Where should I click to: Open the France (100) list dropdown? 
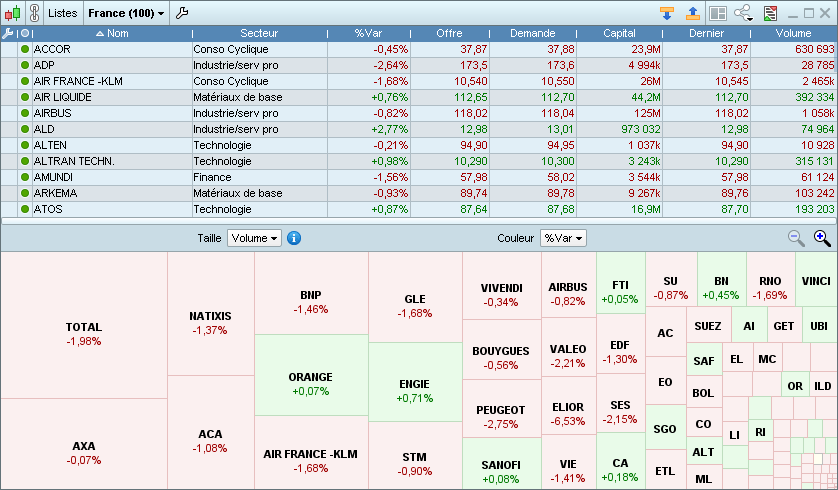126,13
